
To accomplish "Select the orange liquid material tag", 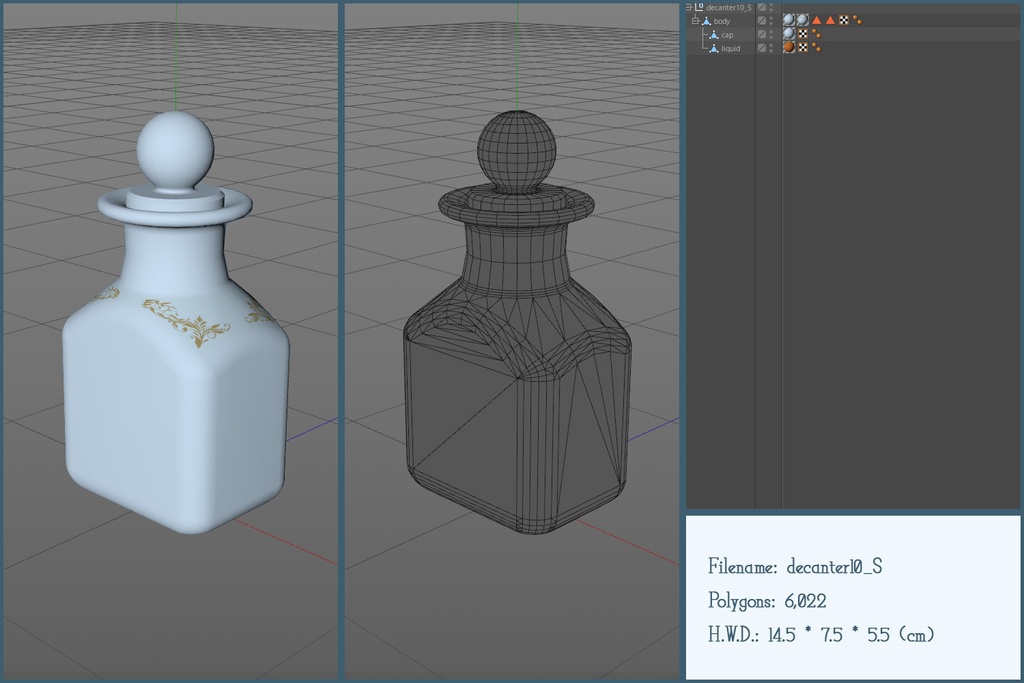I will click(x=789, y=48).
